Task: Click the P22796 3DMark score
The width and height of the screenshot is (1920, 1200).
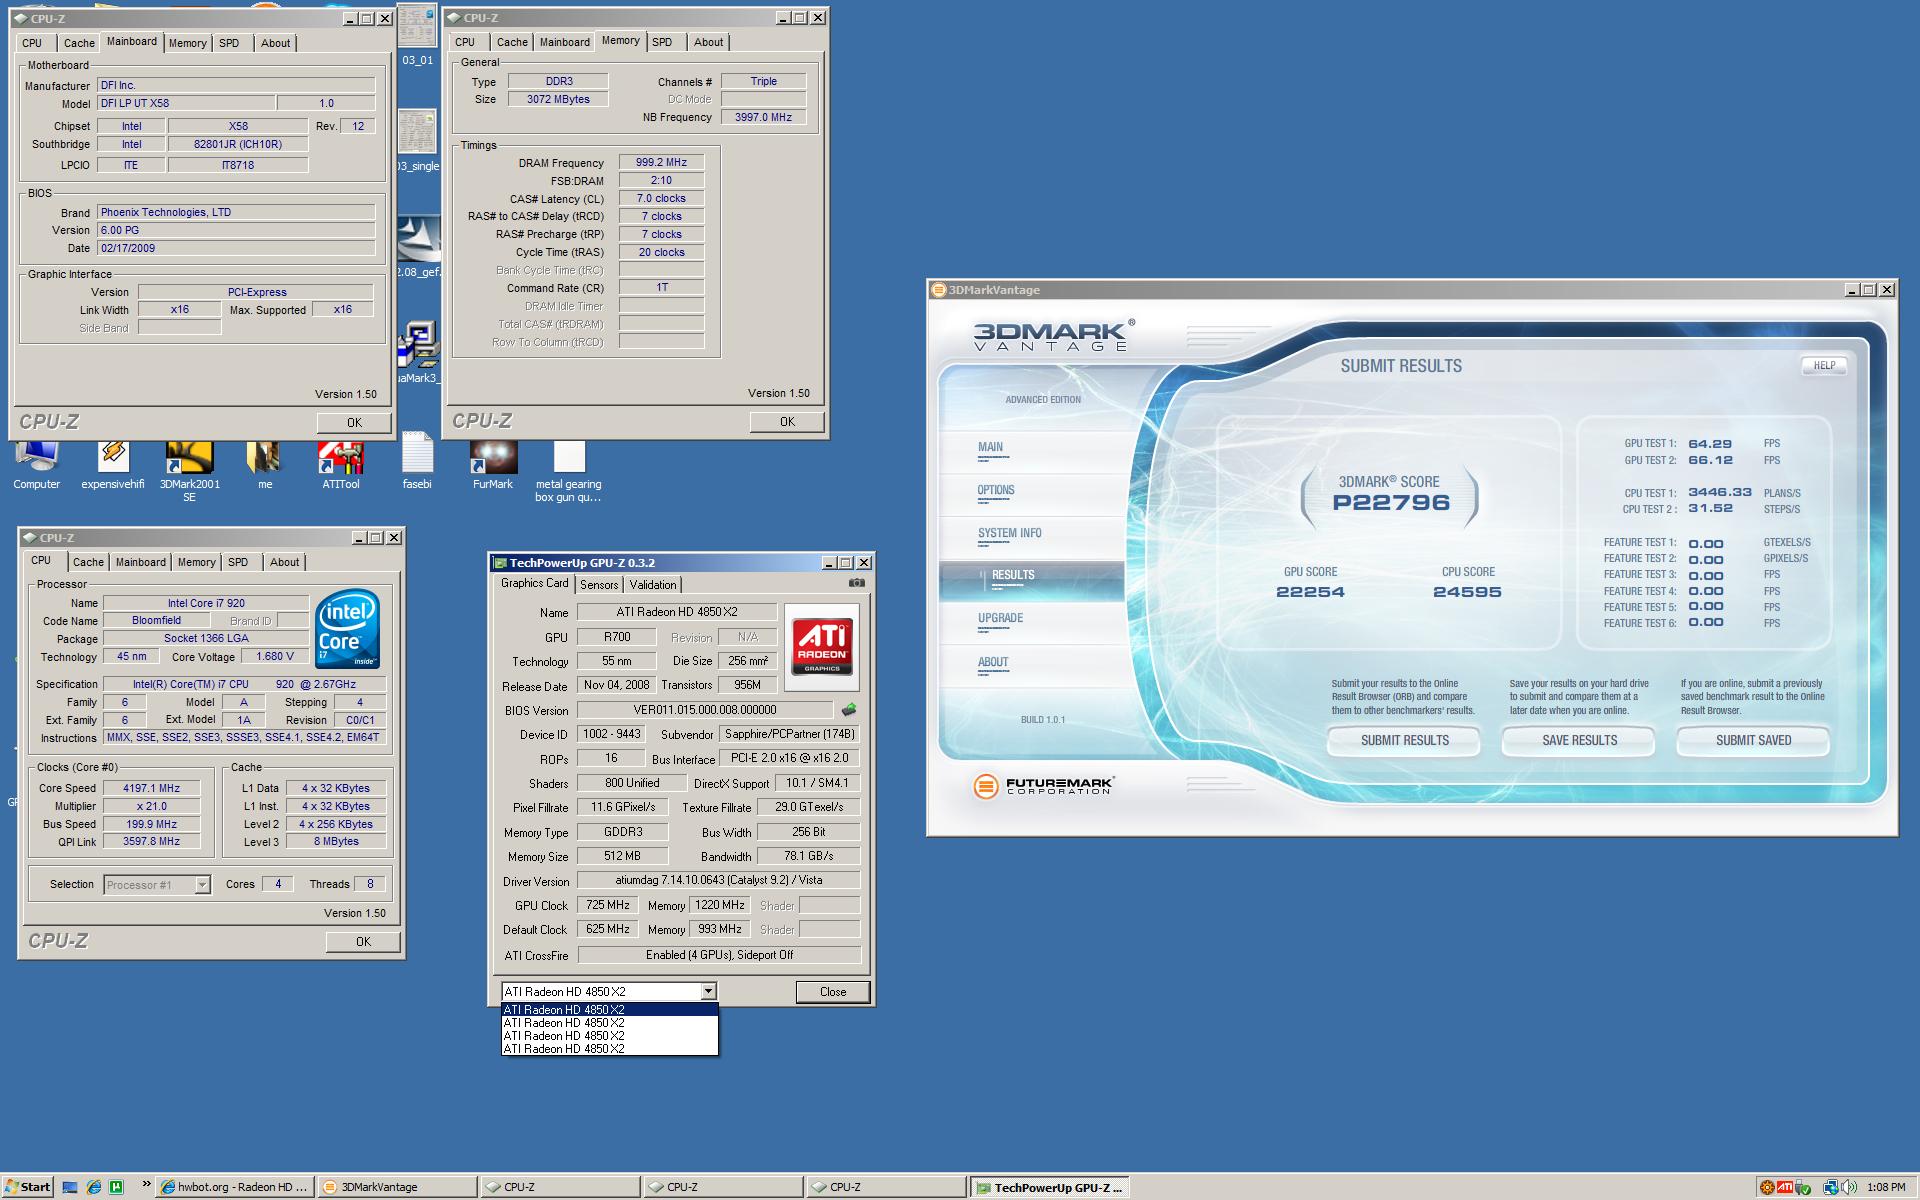Action: pyautogui.click(x=1390, y=503)
